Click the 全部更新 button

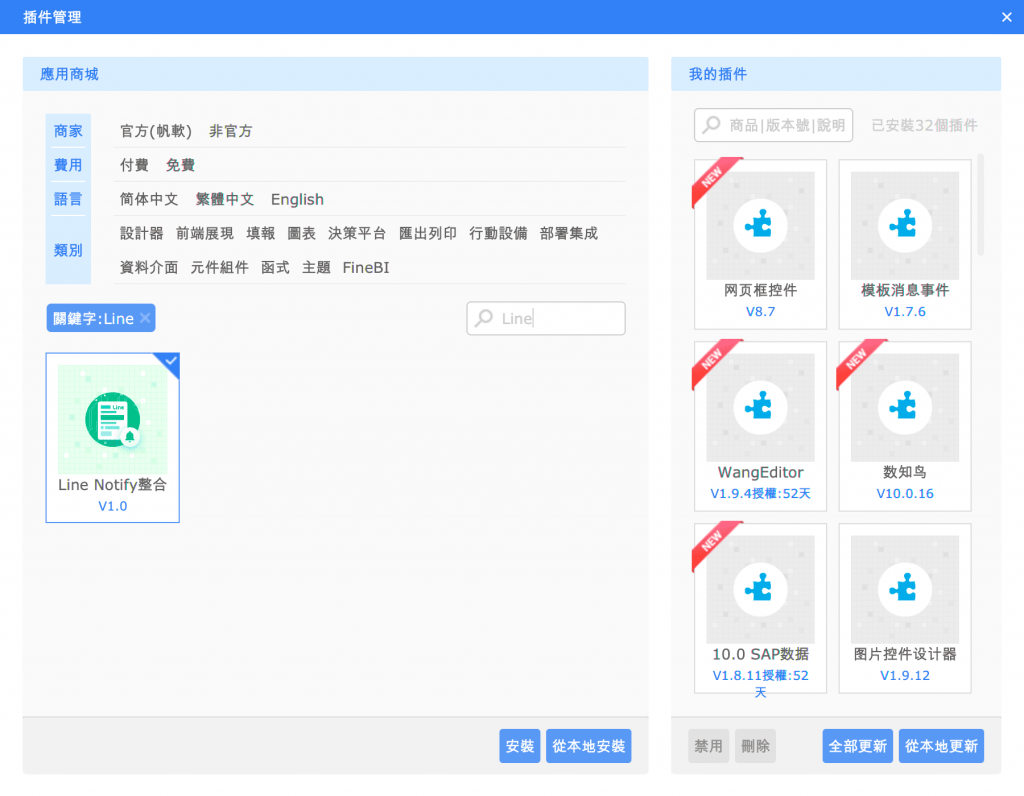[x=857, y=746]
